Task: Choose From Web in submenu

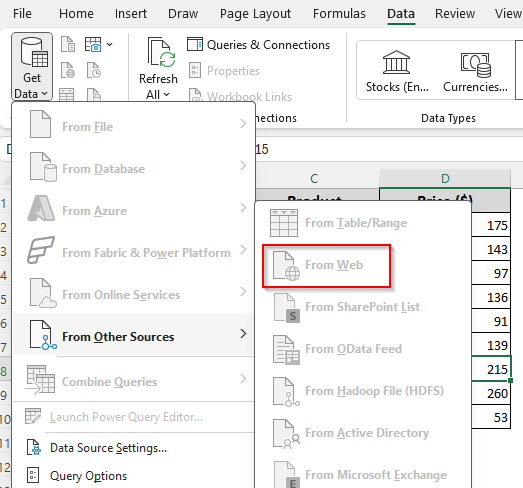Action: point(363,265)
